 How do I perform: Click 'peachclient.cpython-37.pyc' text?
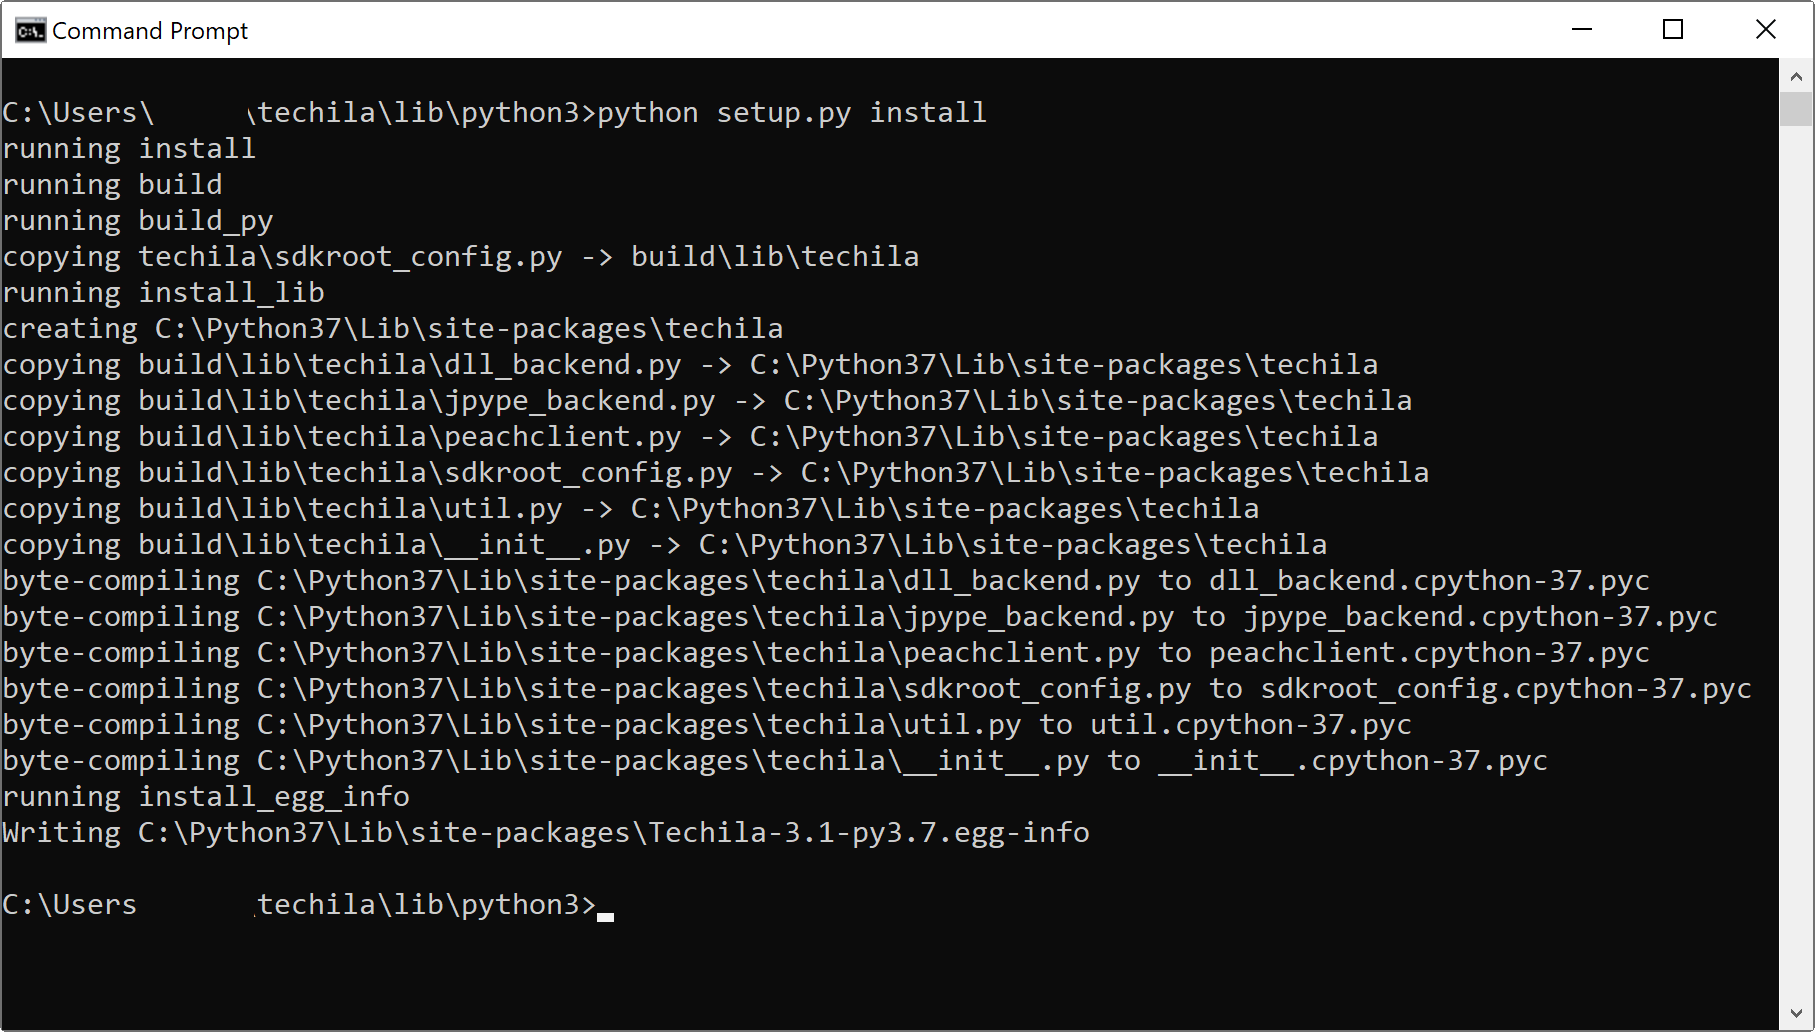pyautogui.click(x=1429, y=653)
